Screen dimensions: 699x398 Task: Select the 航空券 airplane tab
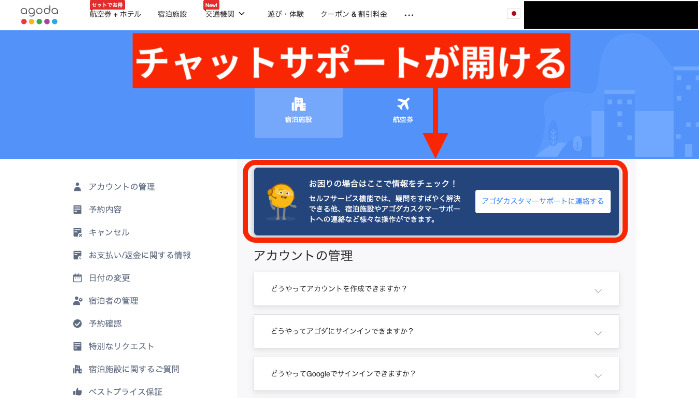pyautogui.click(x=403, y=111)
